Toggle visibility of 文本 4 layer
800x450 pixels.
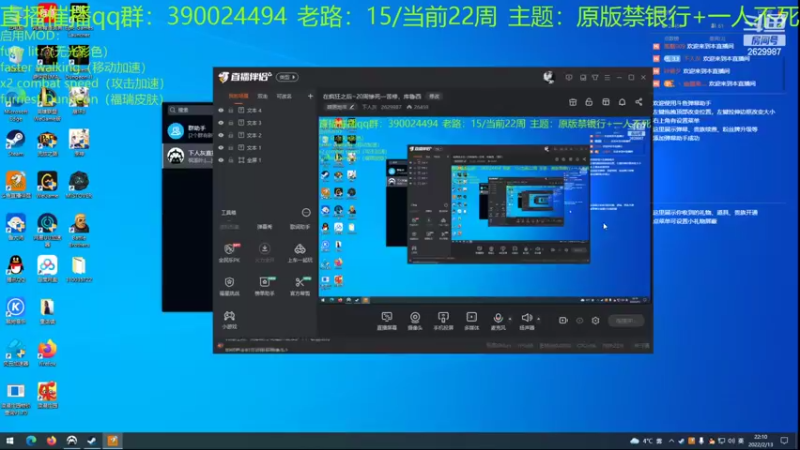pyautogui.click(x=221, y=110)
